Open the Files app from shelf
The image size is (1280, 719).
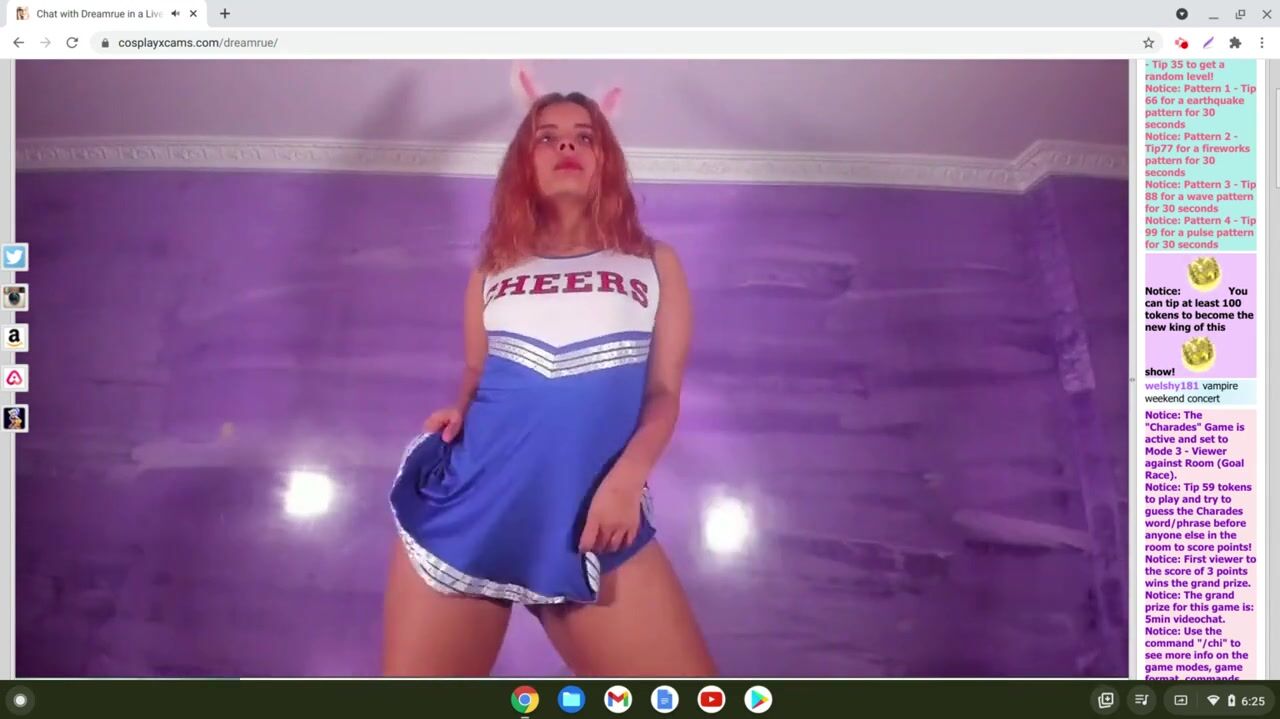point(571,700)
